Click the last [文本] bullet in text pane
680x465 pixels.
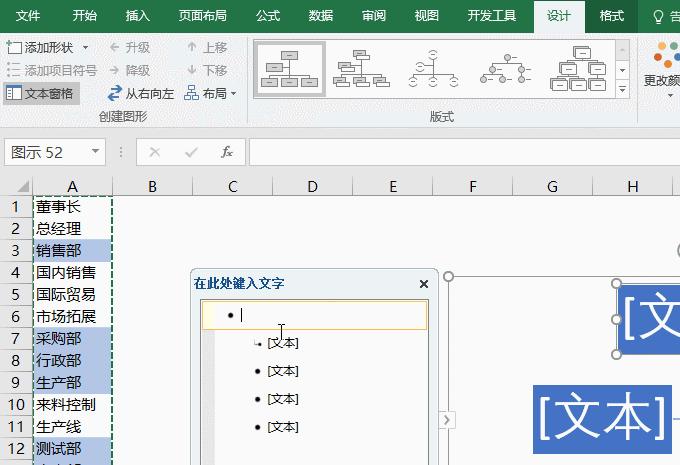point(283,427)
